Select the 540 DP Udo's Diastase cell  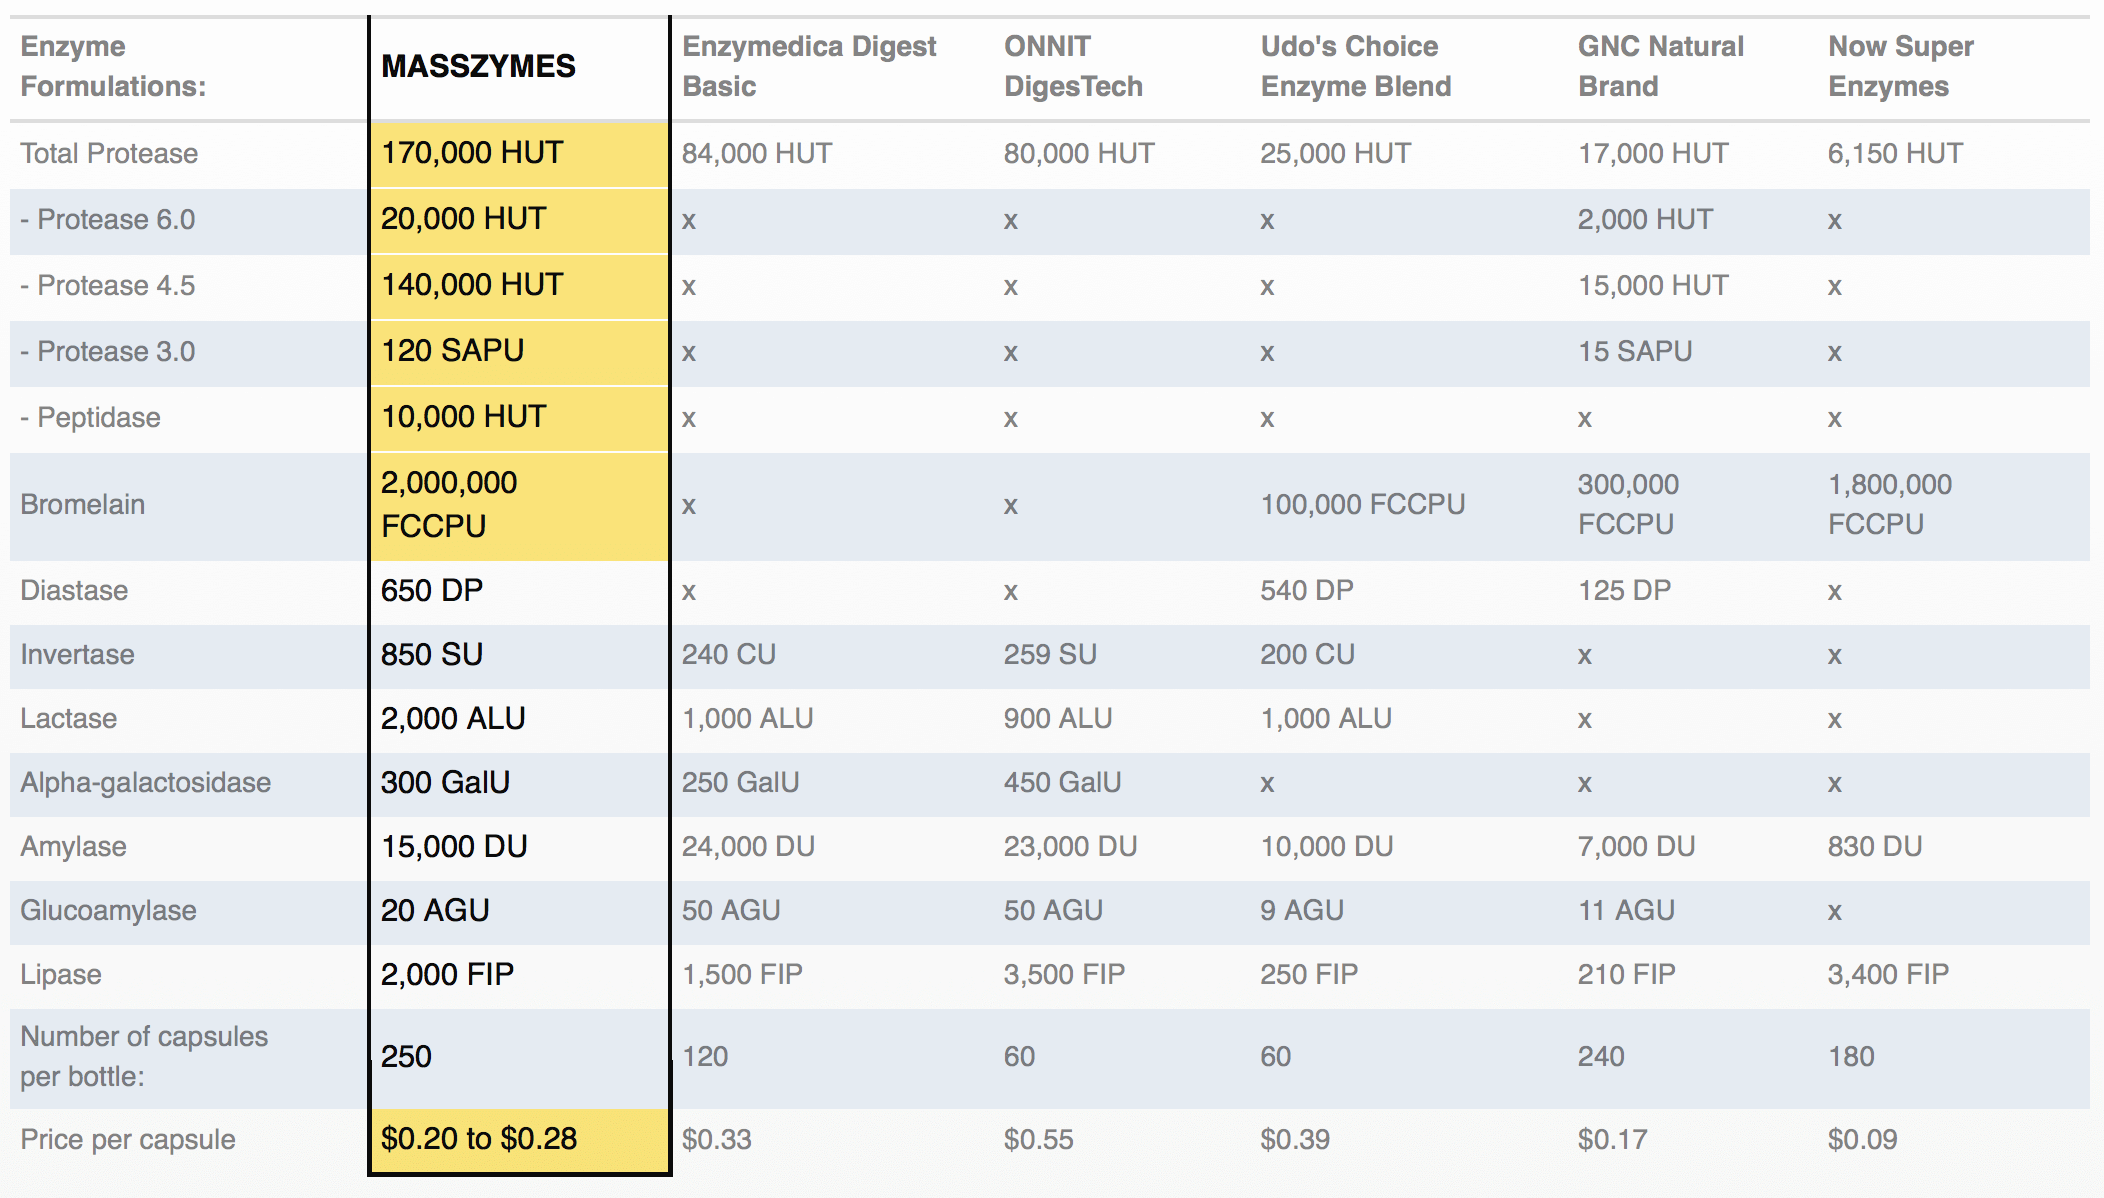click(1306, 591)
